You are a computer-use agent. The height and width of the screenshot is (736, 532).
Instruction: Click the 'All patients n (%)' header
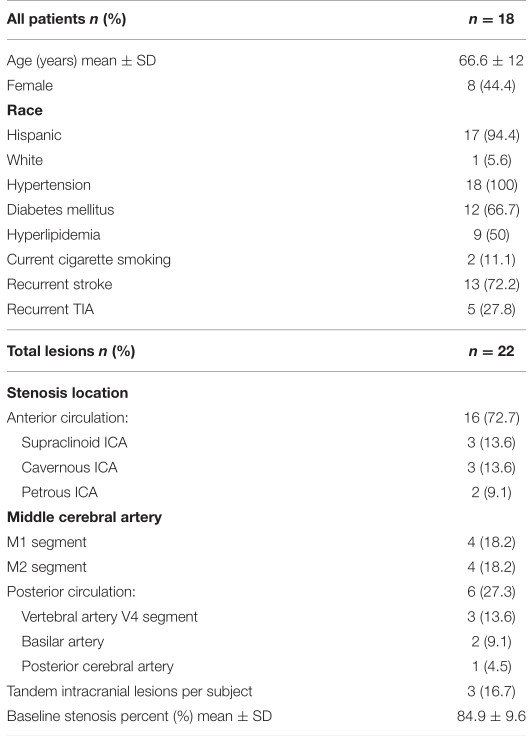pyautogui.click(x=66, y=19)
